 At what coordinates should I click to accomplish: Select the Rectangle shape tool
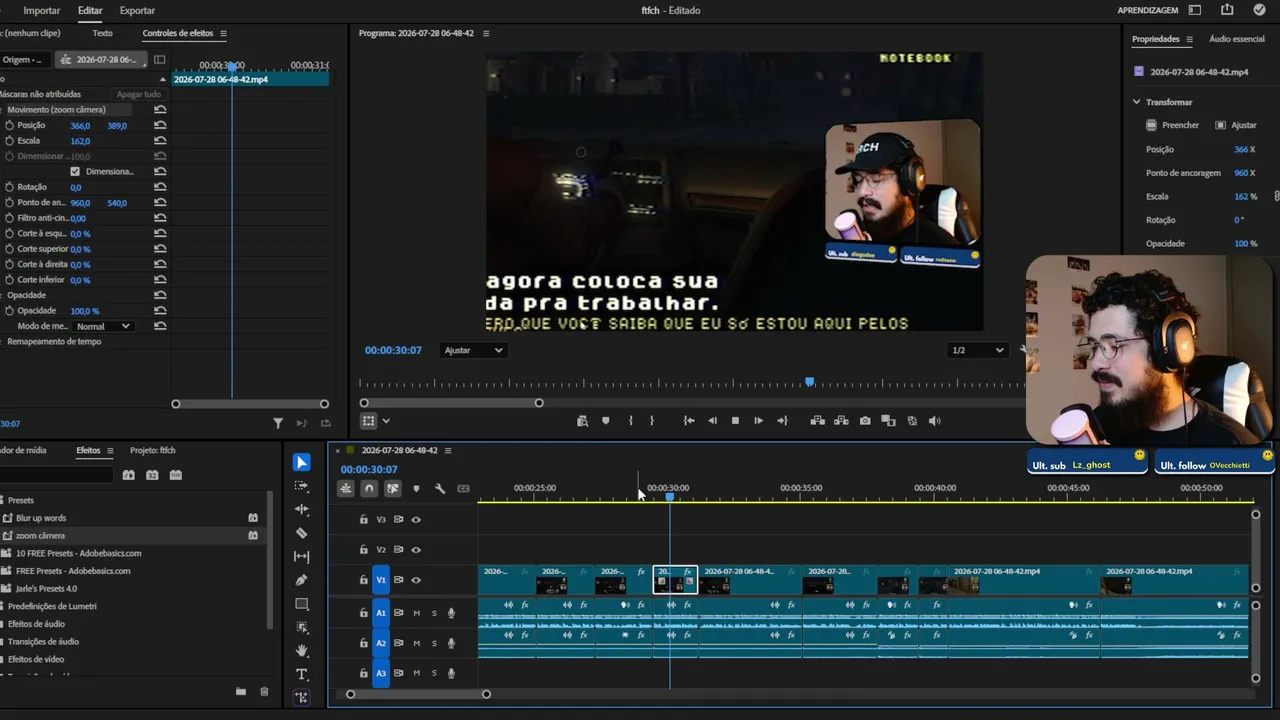pyautogui.click(x=301, y=604)
